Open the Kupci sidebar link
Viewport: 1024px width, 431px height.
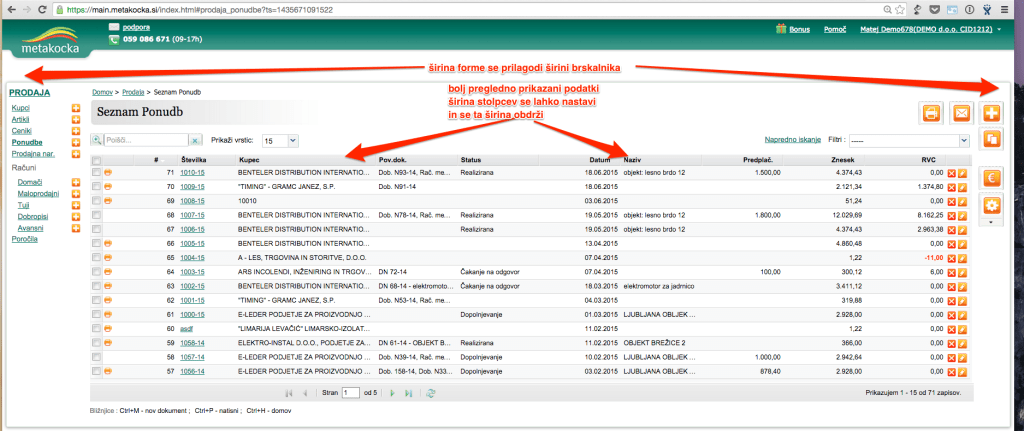(x=20, y=108)
